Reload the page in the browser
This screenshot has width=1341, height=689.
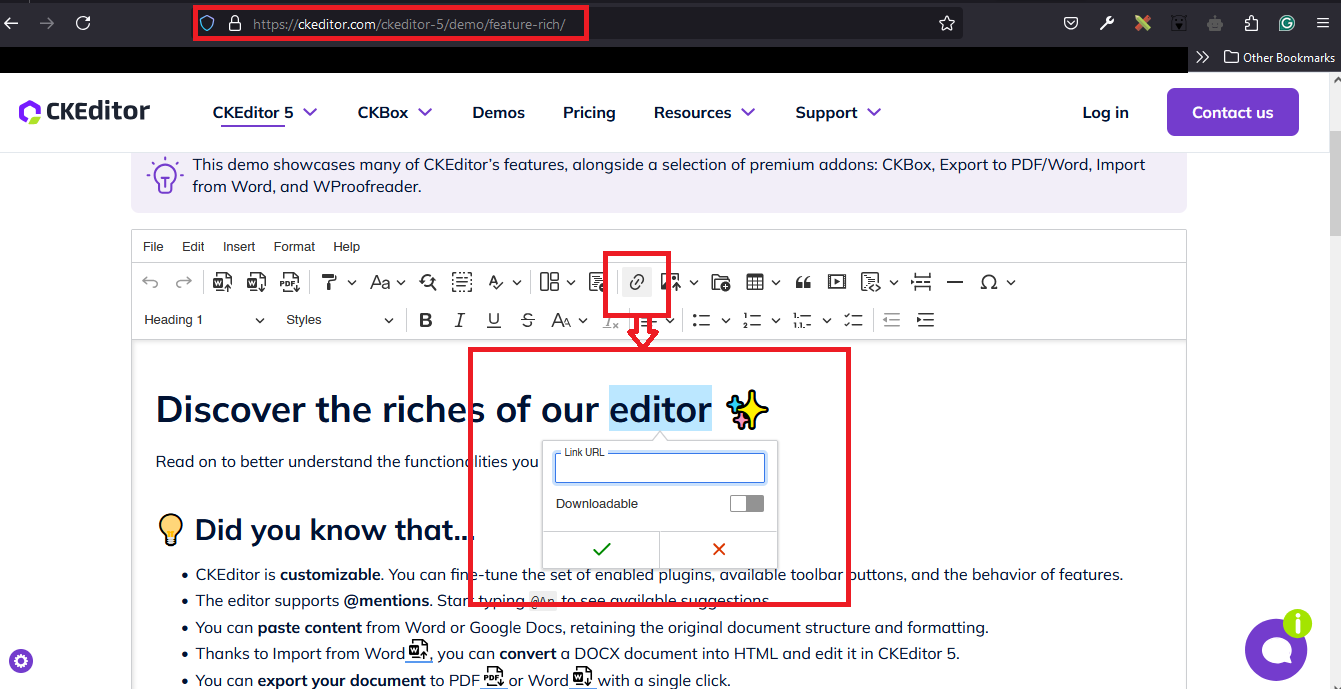(83, 23)
